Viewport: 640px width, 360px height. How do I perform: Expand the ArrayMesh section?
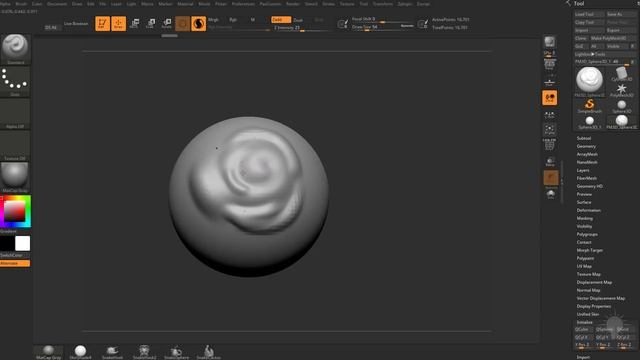587,154
